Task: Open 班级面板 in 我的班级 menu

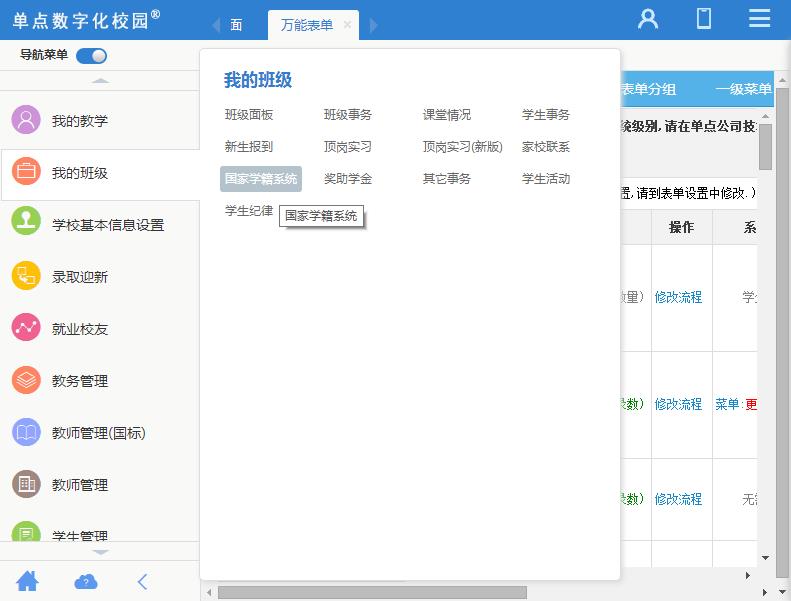Action: coord(249,115)
